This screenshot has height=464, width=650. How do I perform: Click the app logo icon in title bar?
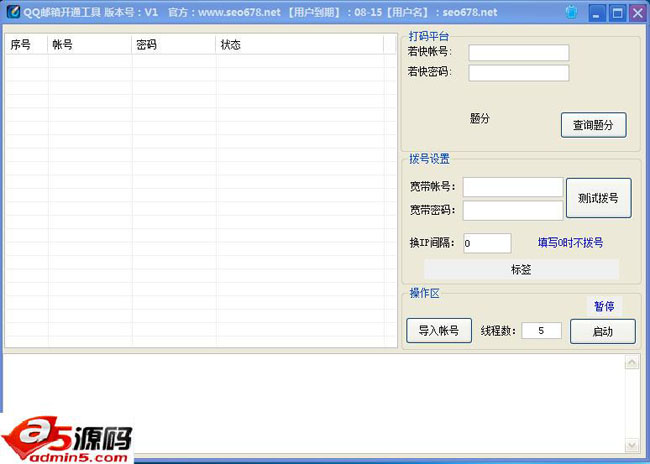pos(13,12)
